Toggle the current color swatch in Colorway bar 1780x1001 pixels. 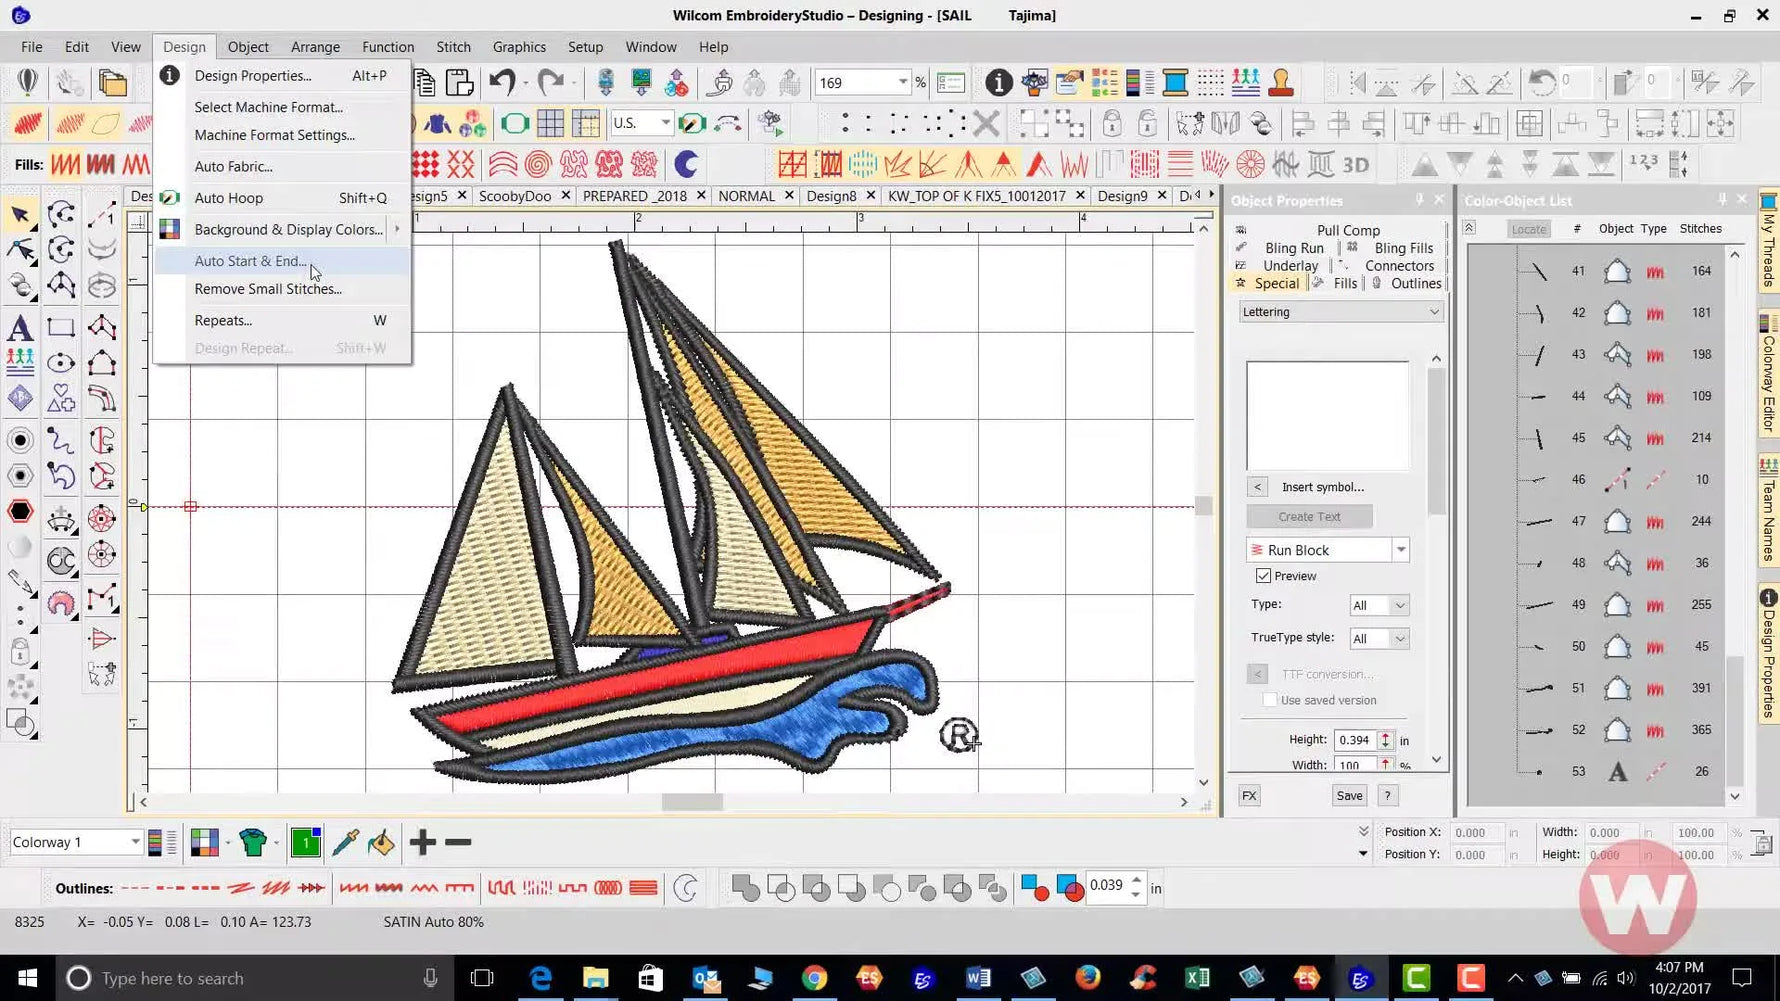[306, 842]
